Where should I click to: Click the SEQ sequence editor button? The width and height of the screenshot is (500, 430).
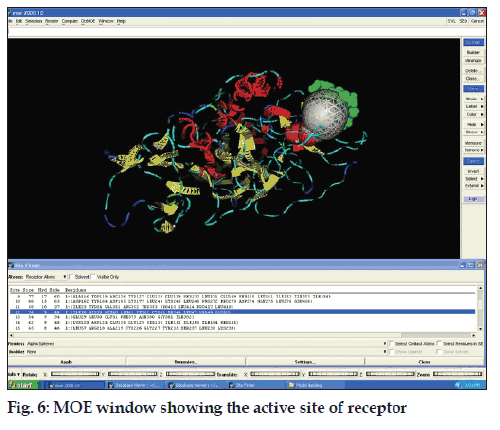(463, 21)
